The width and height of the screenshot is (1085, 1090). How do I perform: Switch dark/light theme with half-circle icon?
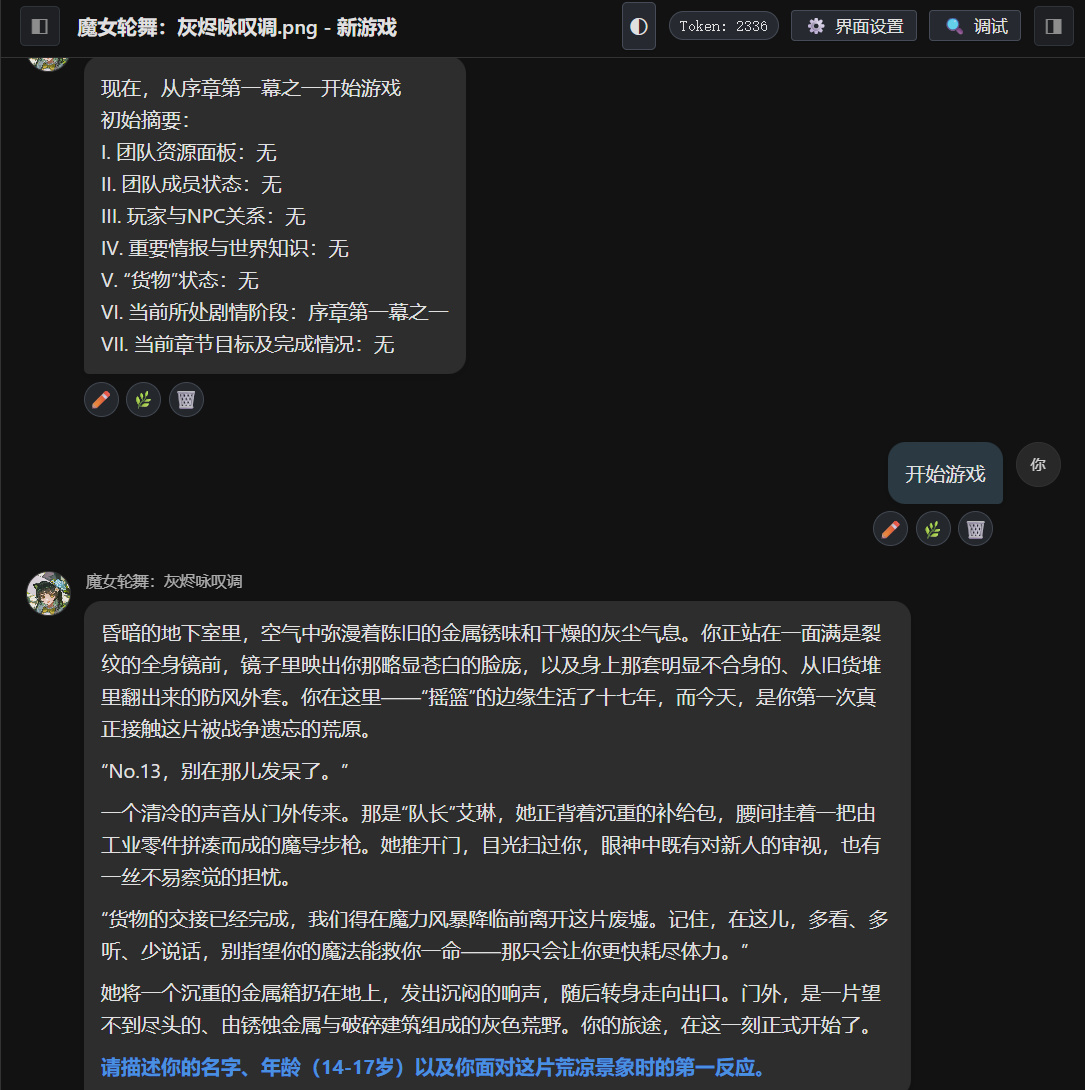click(639, 26)
